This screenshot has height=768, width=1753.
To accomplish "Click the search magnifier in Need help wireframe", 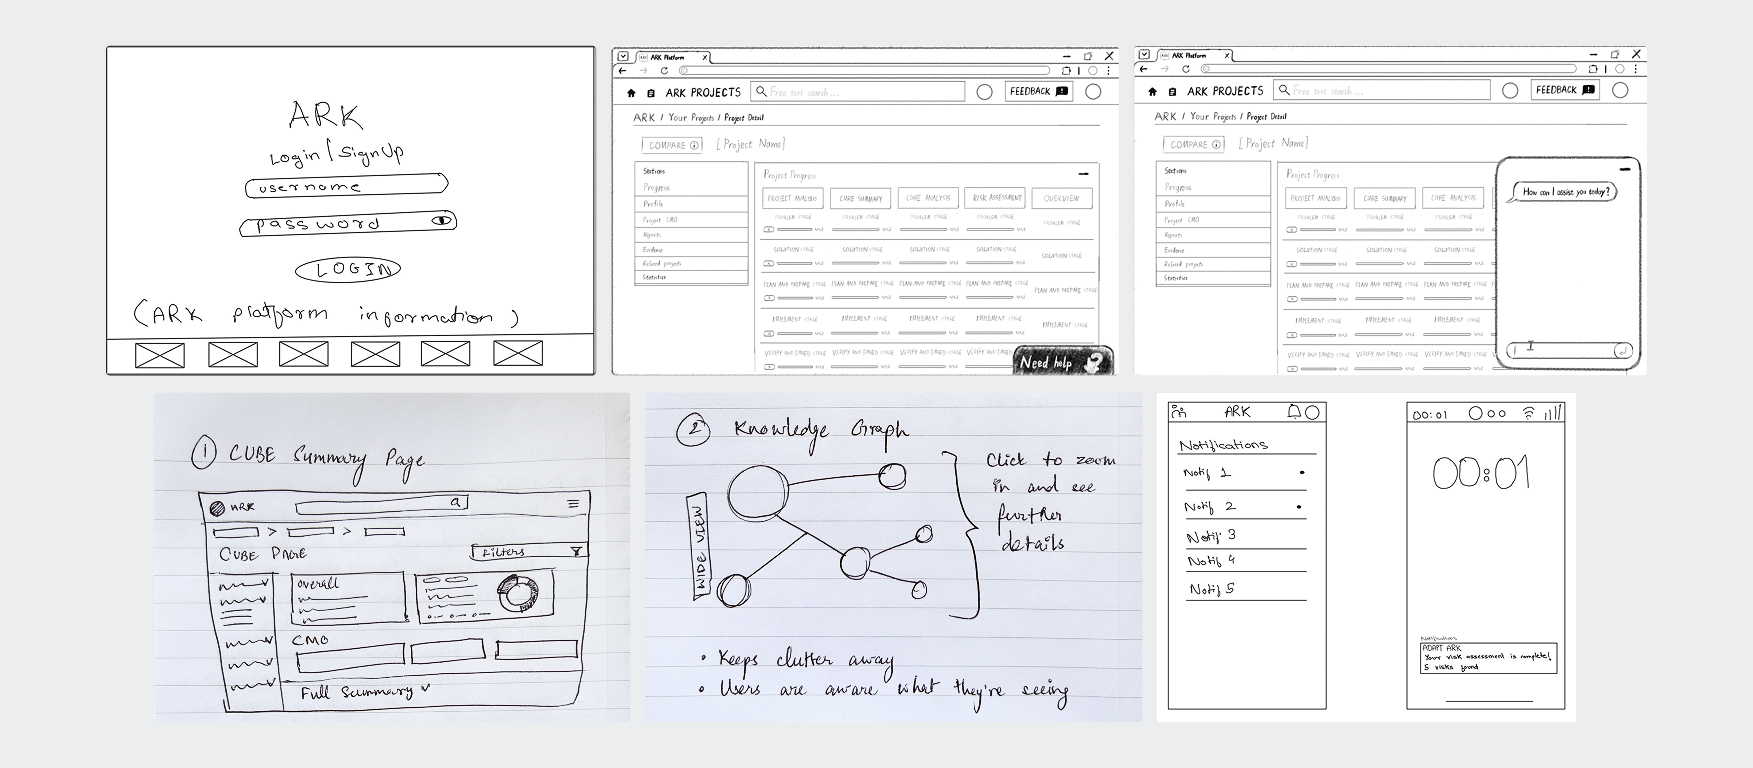I will 762,92.
